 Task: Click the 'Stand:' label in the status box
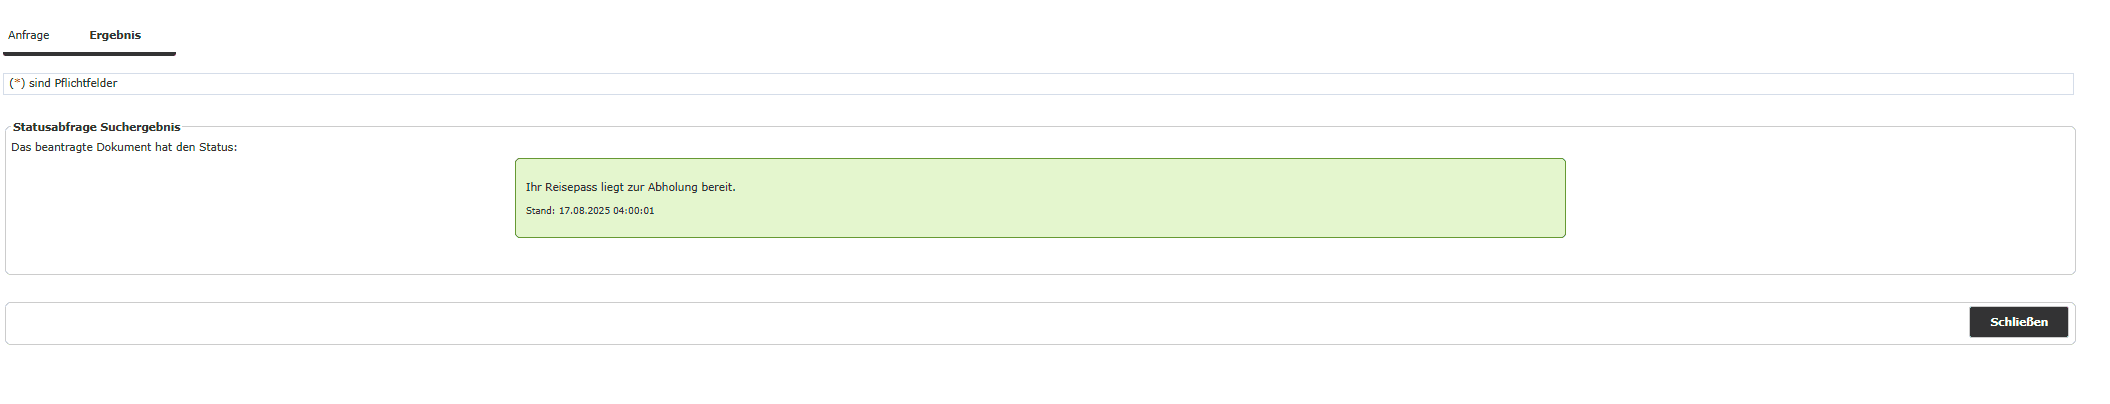tap(540, 211)
